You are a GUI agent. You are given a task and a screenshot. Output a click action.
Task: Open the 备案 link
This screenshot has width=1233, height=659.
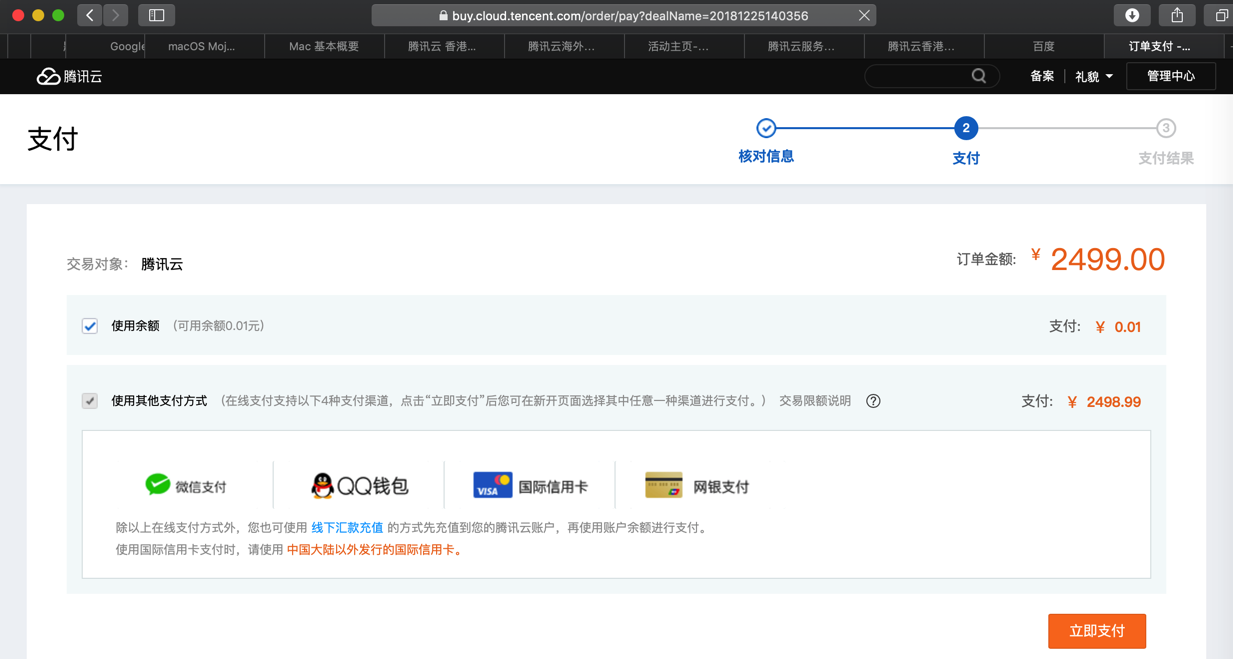tap(1042, 76)
